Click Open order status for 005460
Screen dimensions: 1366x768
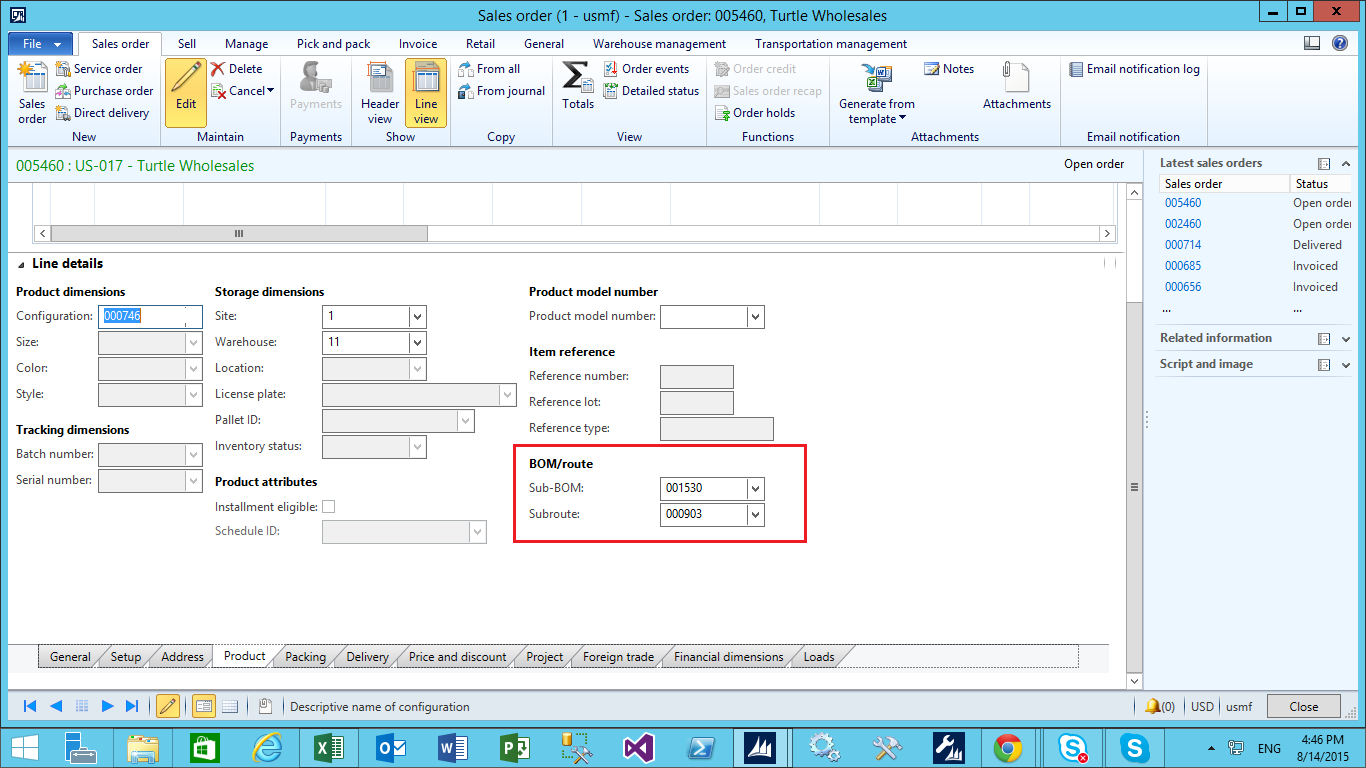[x=1322, y=203]
